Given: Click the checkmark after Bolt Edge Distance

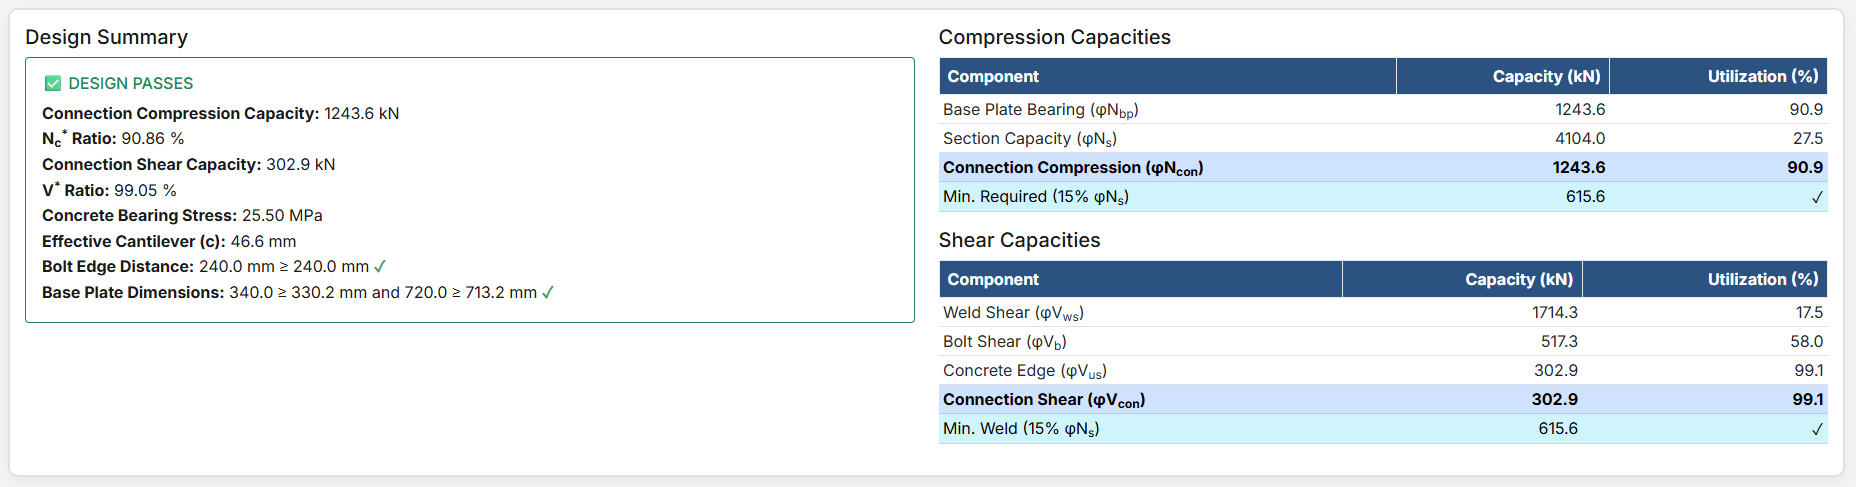Looking at the screenshot, I should pyautogui.click(x=380, y=267).
